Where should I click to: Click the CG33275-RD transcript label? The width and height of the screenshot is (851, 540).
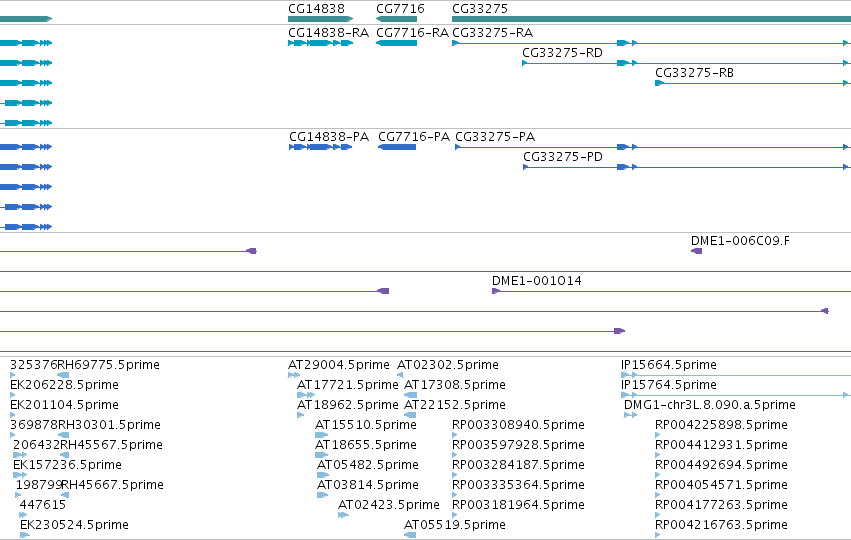[x=562, y=53]
